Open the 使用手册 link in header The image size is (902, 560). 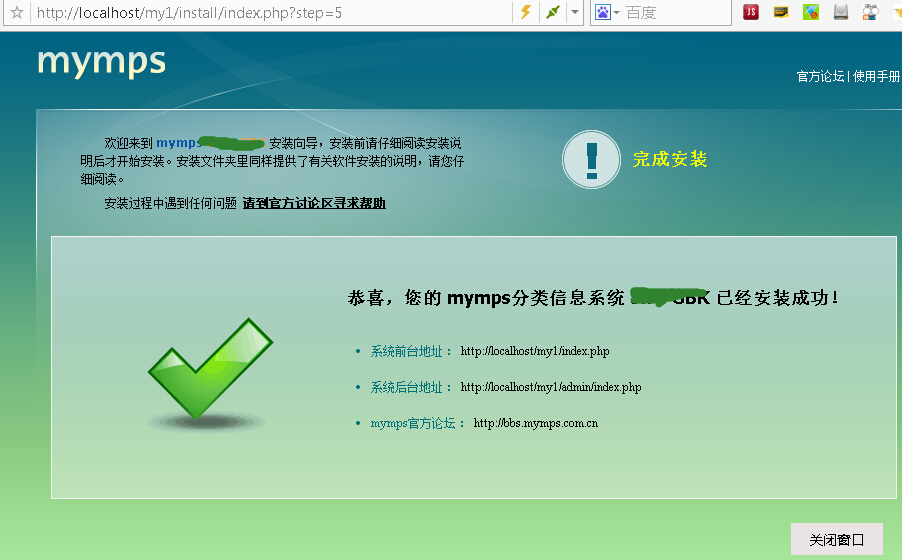877,77
